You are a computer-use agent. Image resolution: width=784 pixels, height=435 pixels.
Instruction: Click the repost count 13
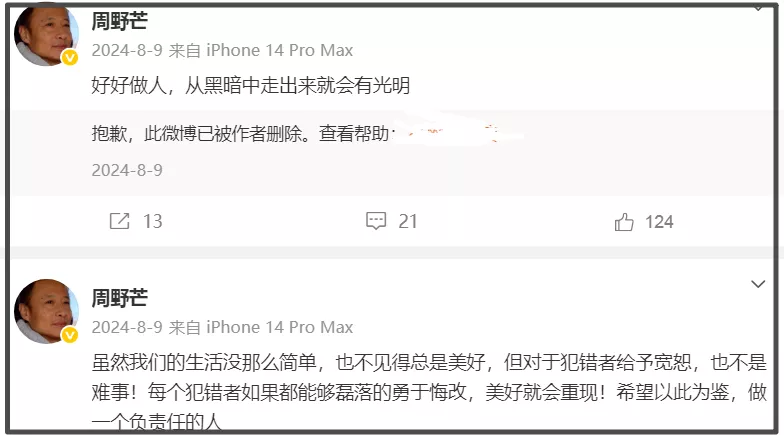pyautogui.click(x=152, y=222)
